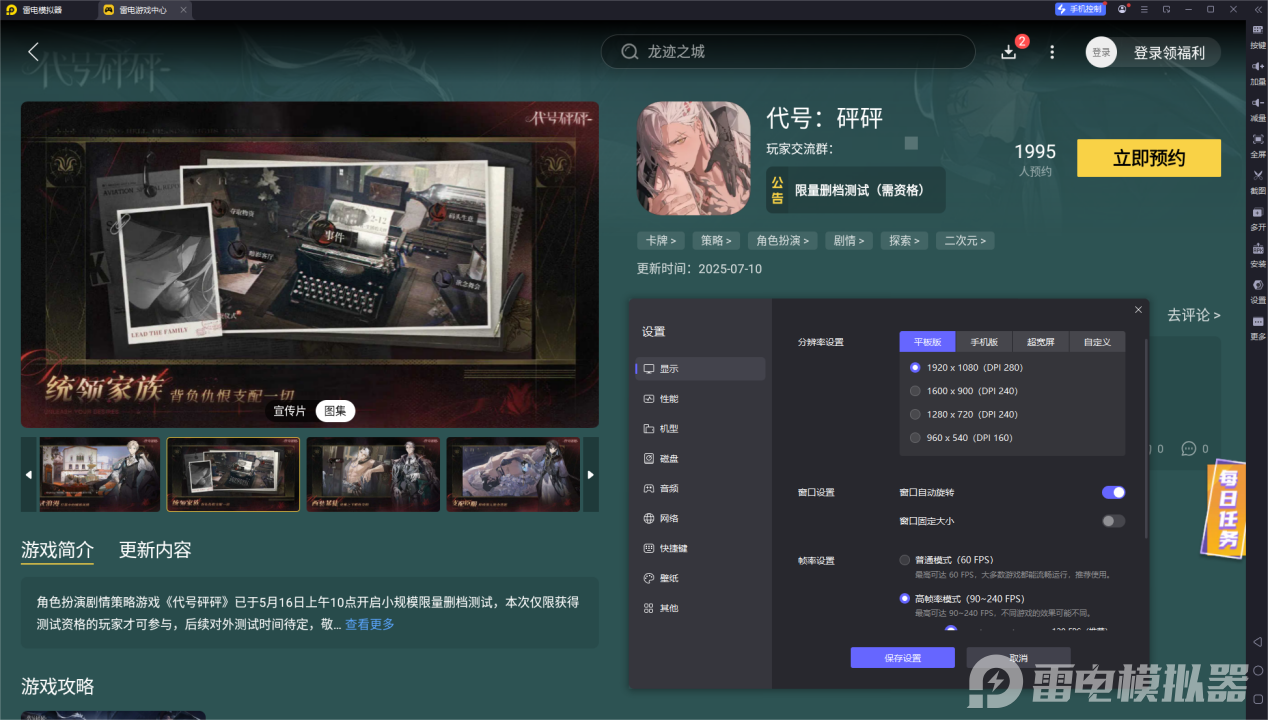Click the 加量 (volume up) icon
This screenshot has width=1268, height=720.
1258,73
